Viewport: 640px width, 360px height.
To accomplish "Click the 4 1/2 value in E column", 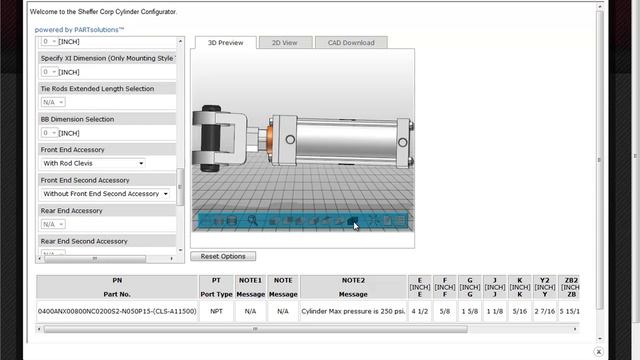I will click(420, 311).
